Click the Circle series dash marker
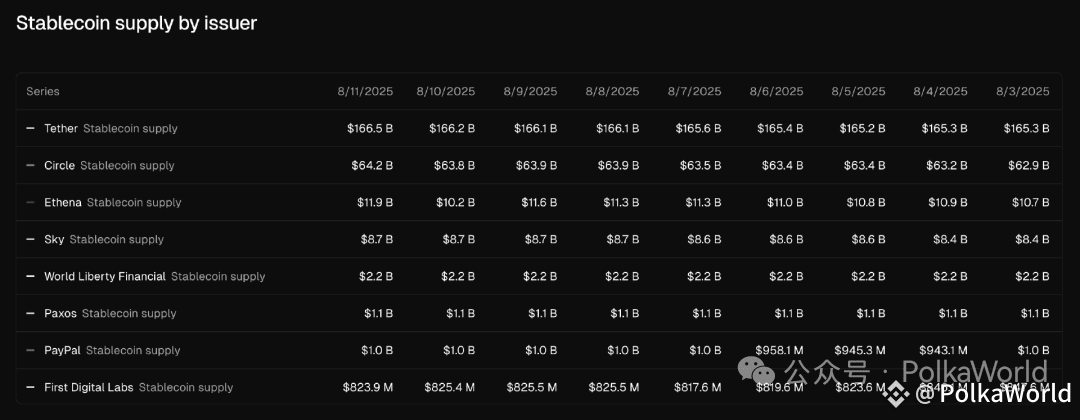This screenshot has height=420, width=1080. click(30, 165)
